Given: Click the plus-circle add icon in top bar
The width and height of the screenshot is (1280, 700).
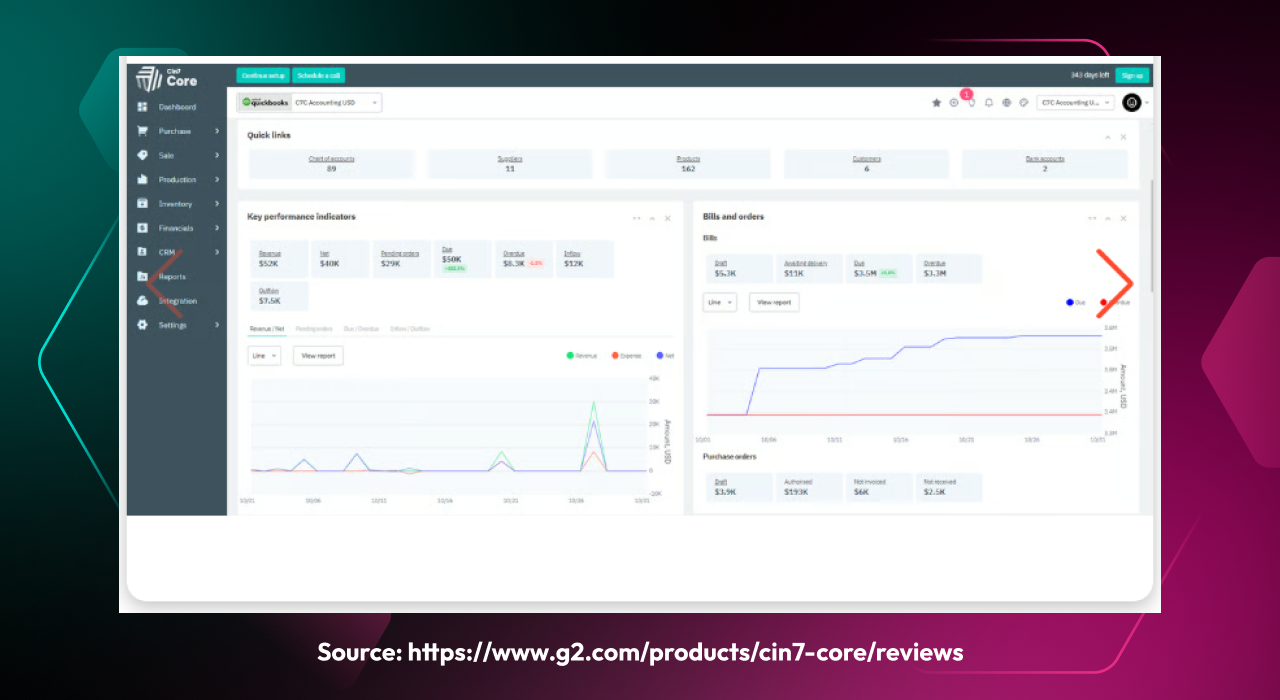Looking at the screenshot, I should [954, 102].
